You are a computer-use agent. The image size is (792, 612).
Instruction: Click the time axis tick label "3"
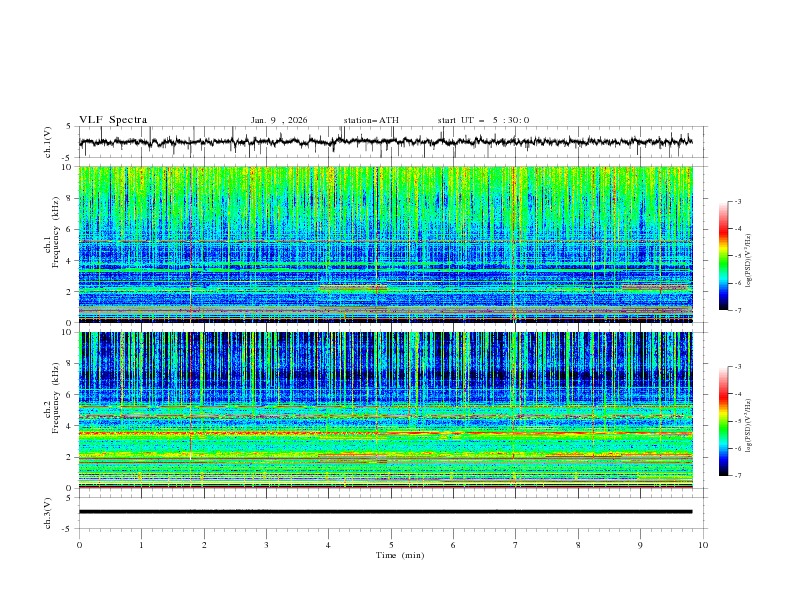click(266, 545)
